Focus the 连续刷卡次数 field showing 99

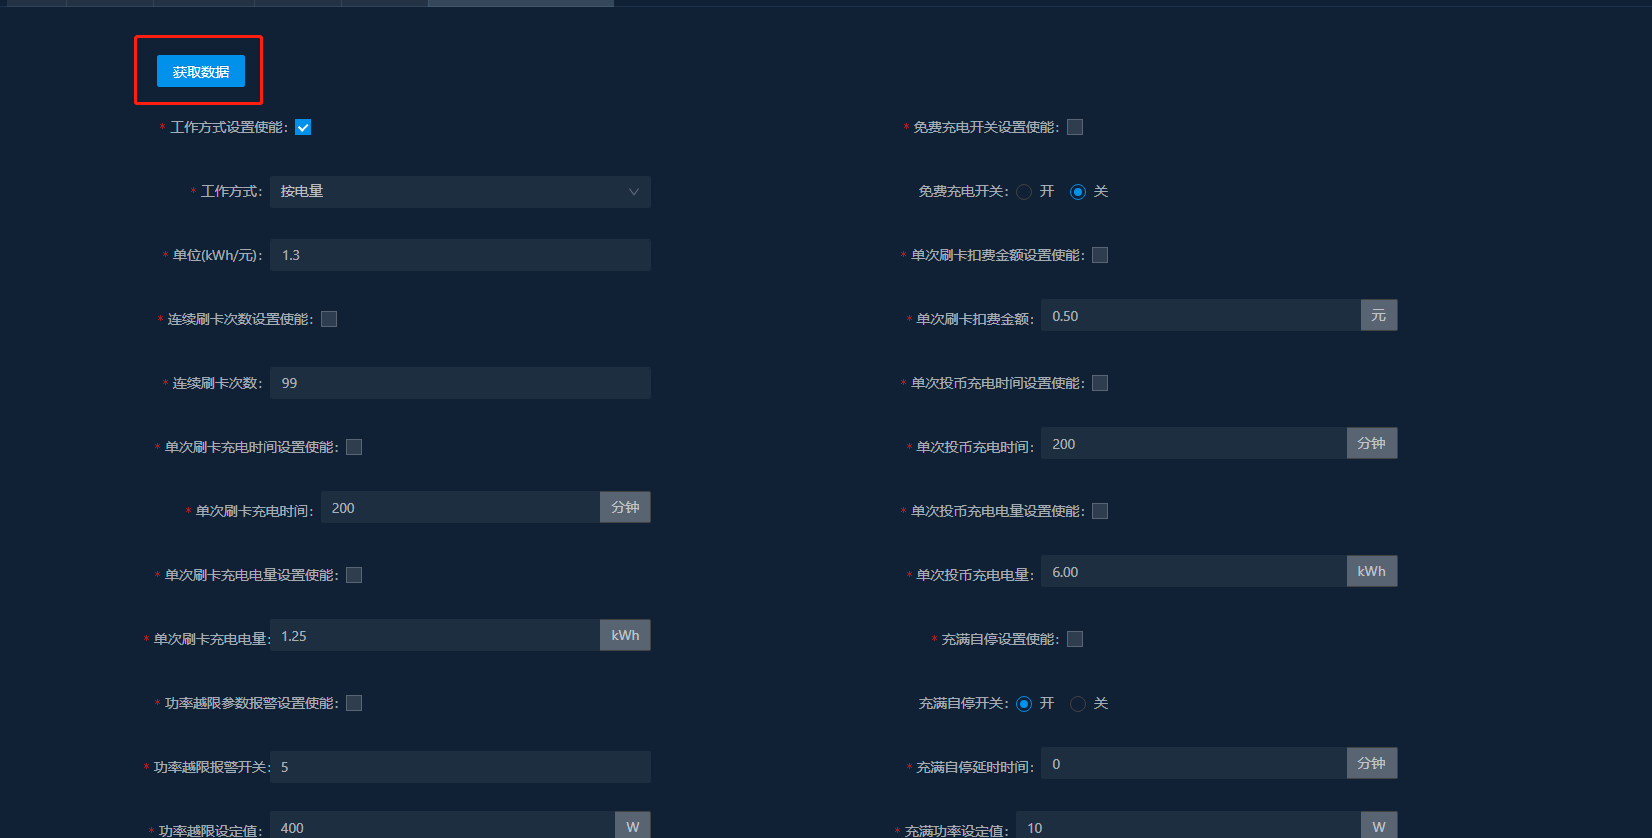click(x=459, y=383)
